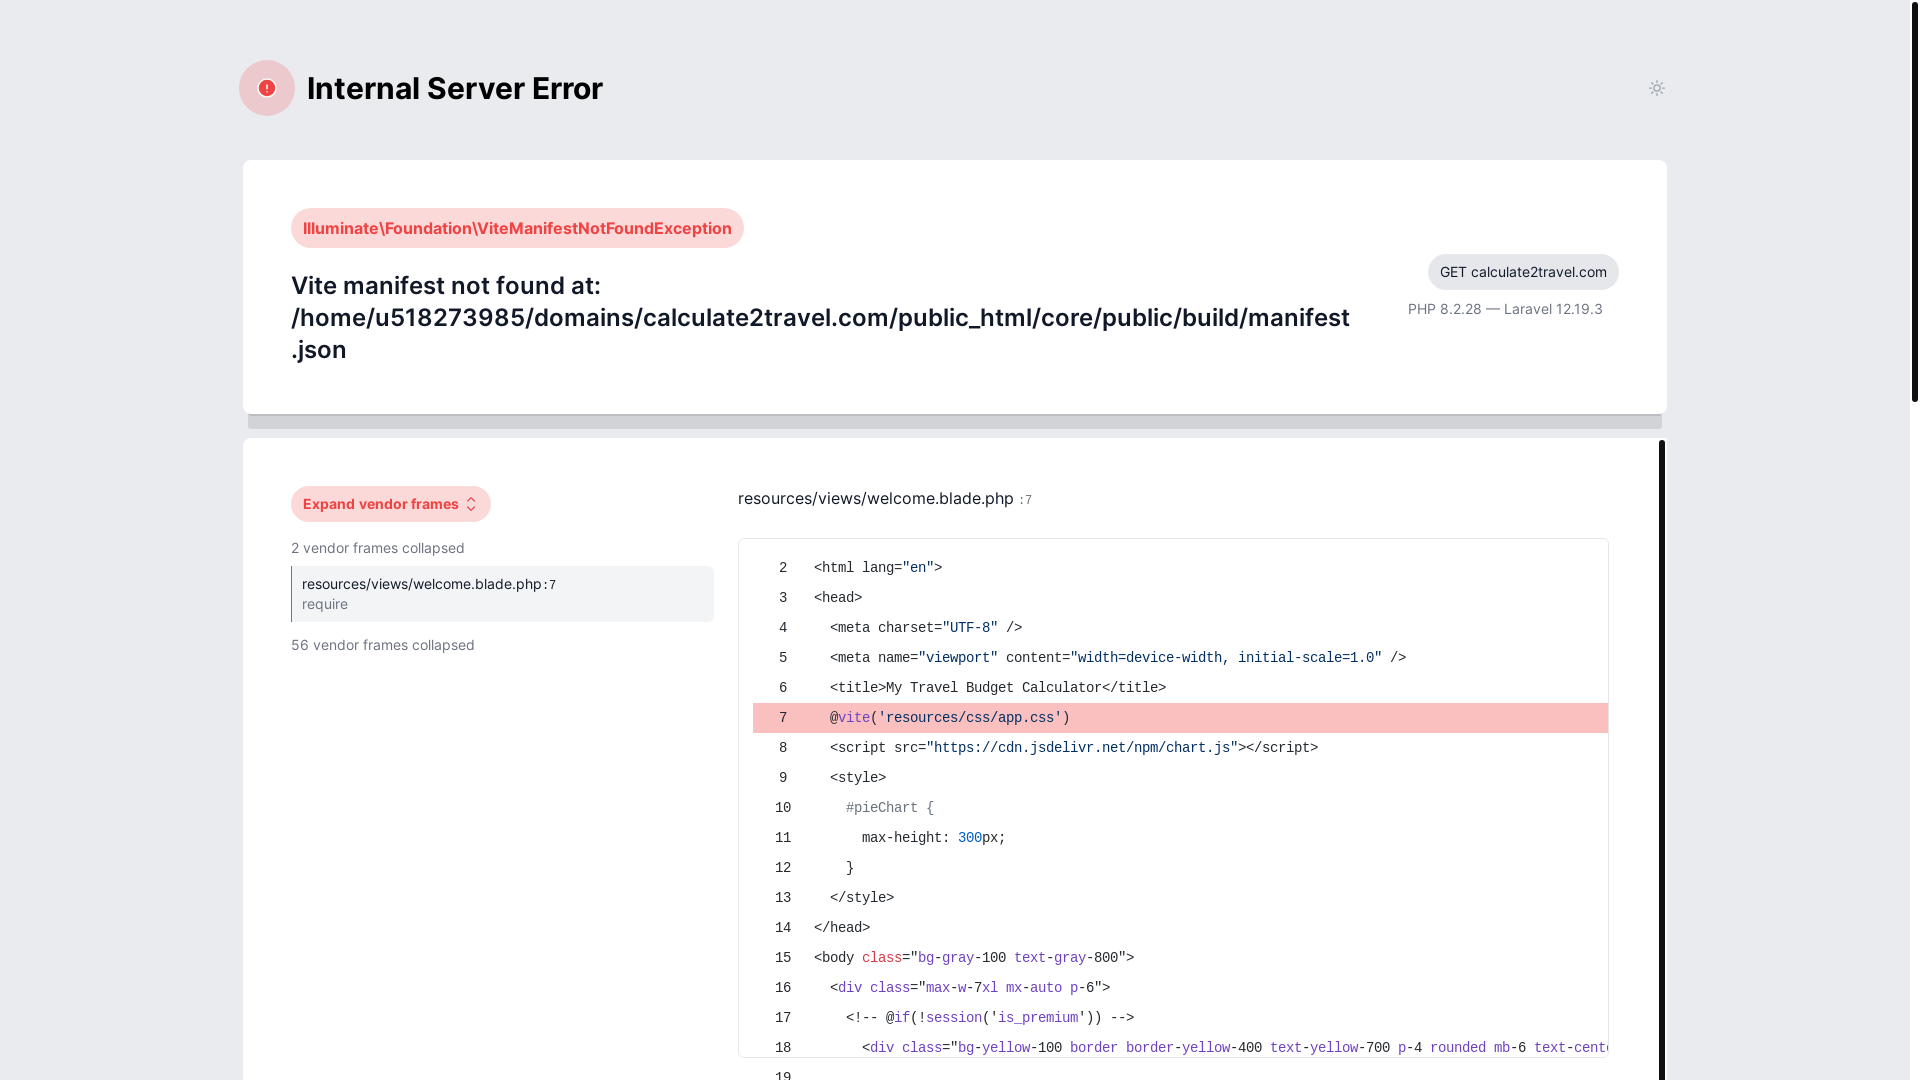The height and width of the screenshot is (1080, 1920).
Task: Expand the 2 vendor frames collapsed row
Action: [x=378, y=548]
